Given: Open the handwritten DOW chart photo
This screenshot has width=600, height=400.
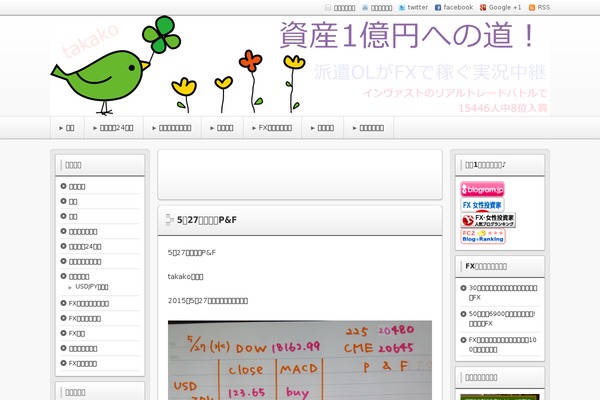Looking at the screenshot, I should point(300,360).
